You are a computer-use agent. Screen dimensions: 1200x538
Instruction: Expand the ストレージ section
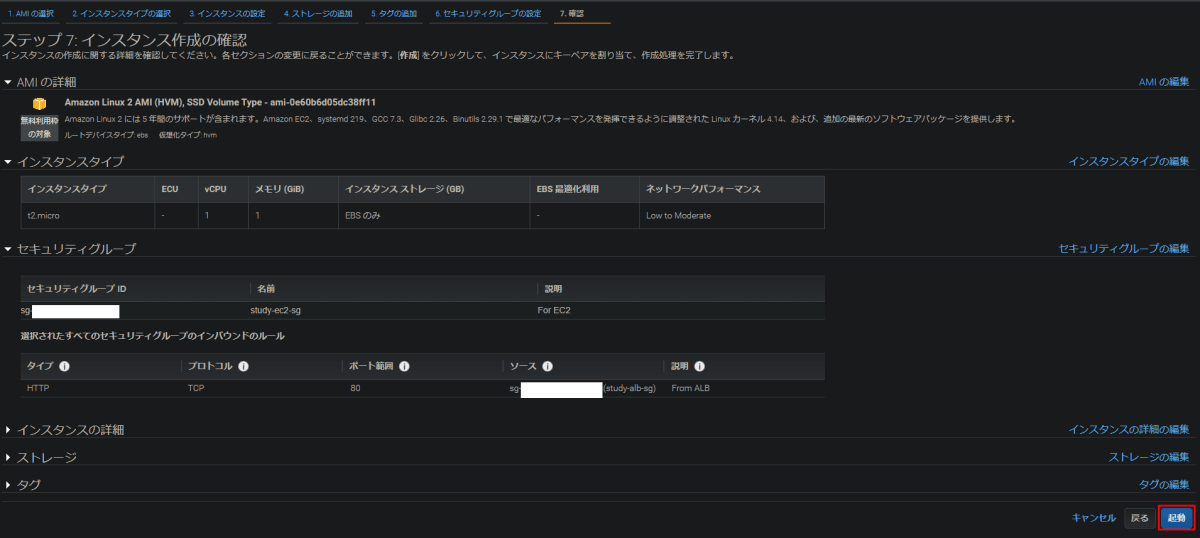(8, 457)
